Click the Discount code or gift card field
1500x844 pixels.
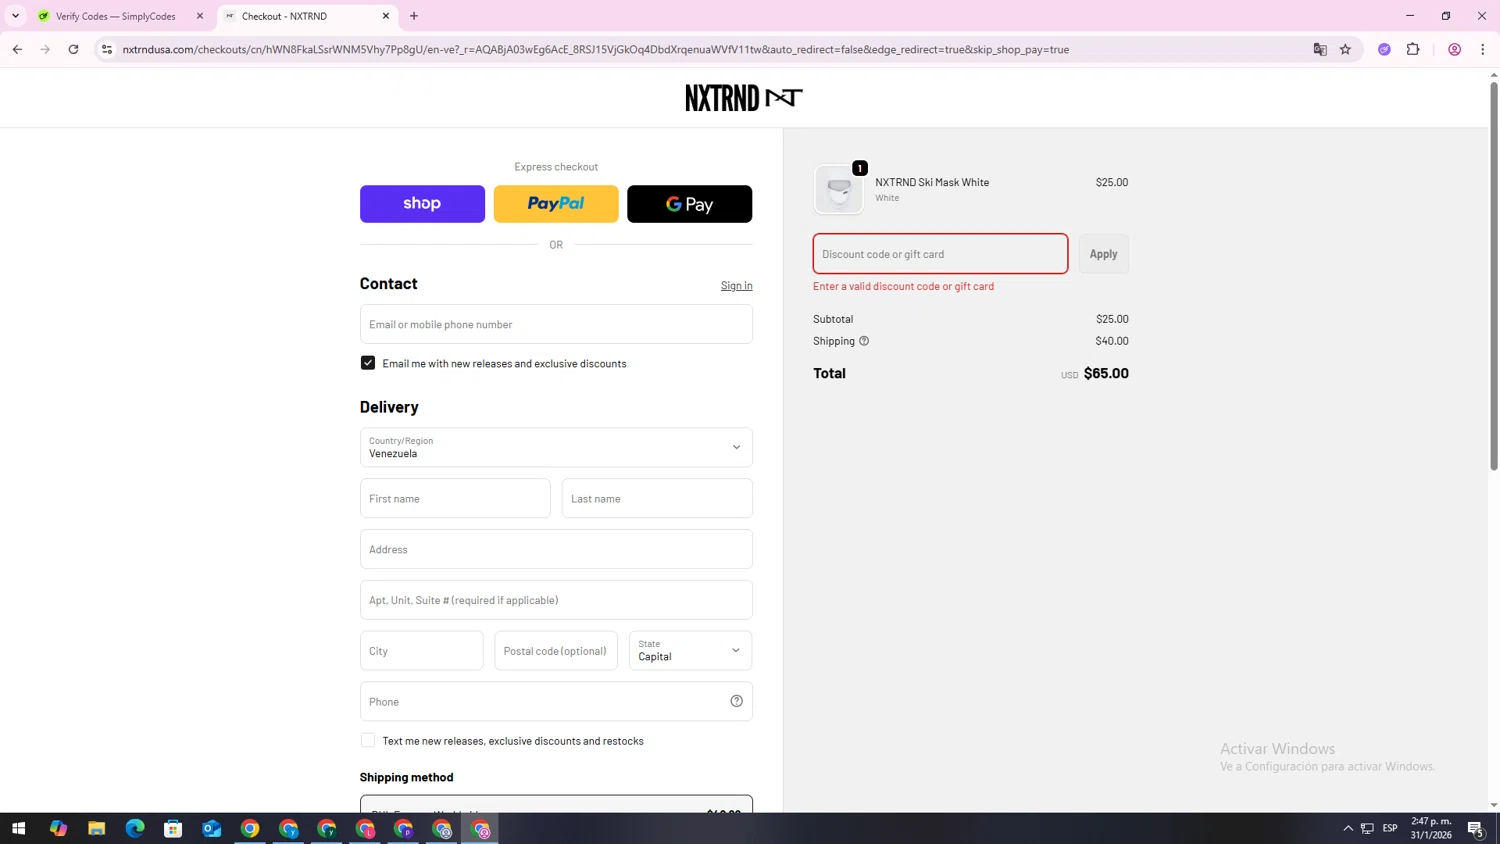point(940,254)
